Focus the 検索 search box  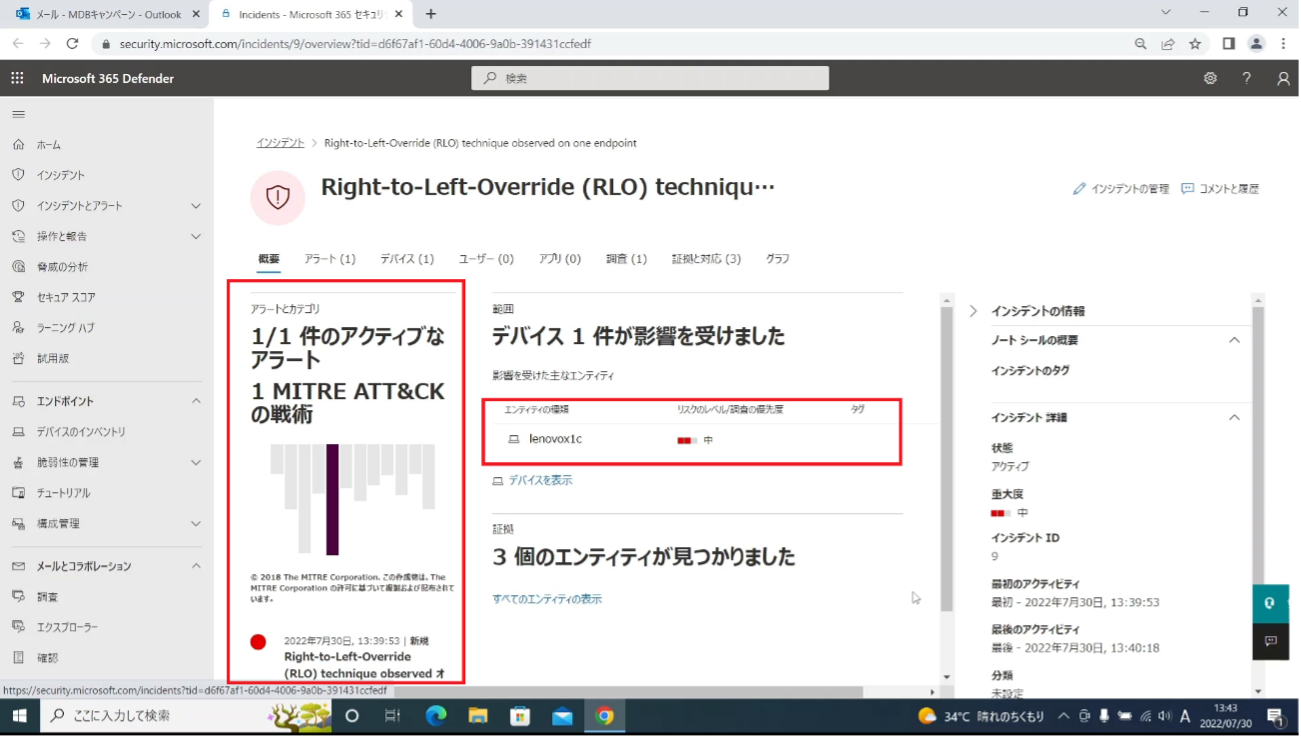point(650,78)
